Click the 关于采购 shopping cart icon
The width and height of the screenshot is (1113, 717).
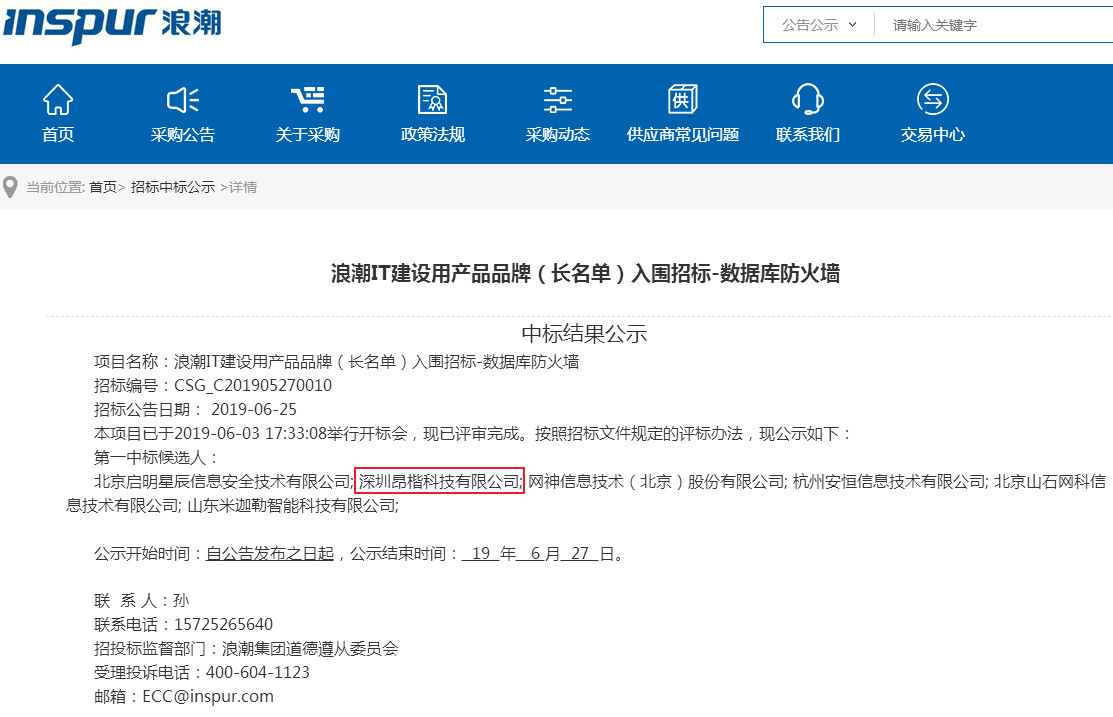307,100
